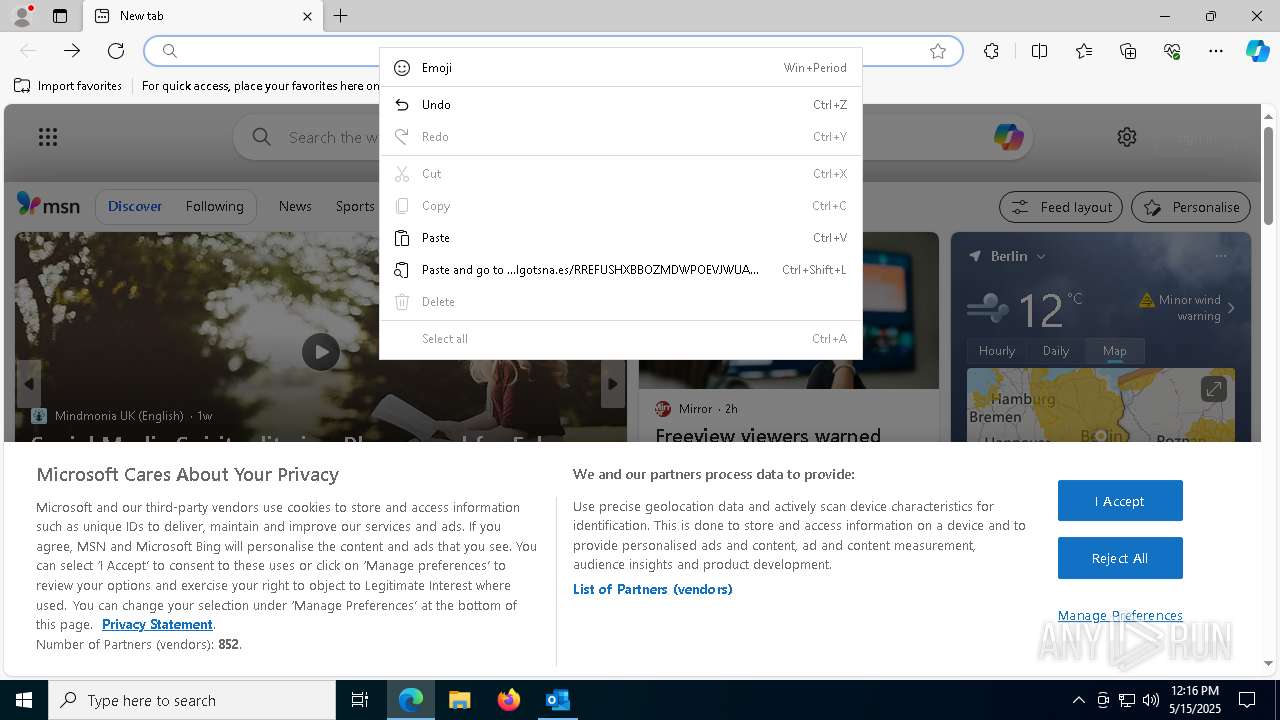Open Outlook from taskbar
The width and height of the screenshot is (1280, 720).
(558, 700)
